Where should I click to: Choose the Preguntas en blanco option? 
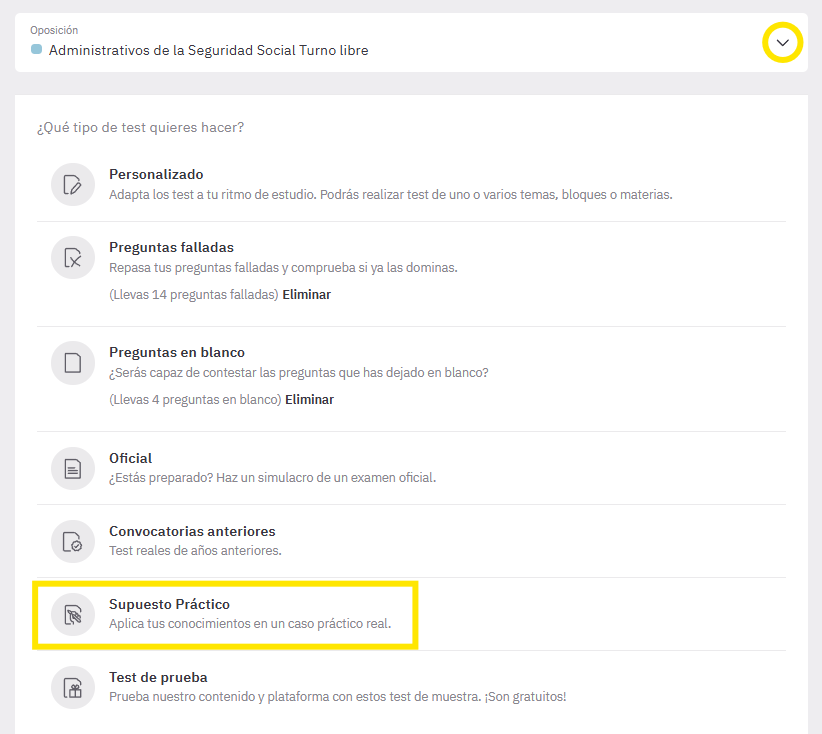(411, 377)
